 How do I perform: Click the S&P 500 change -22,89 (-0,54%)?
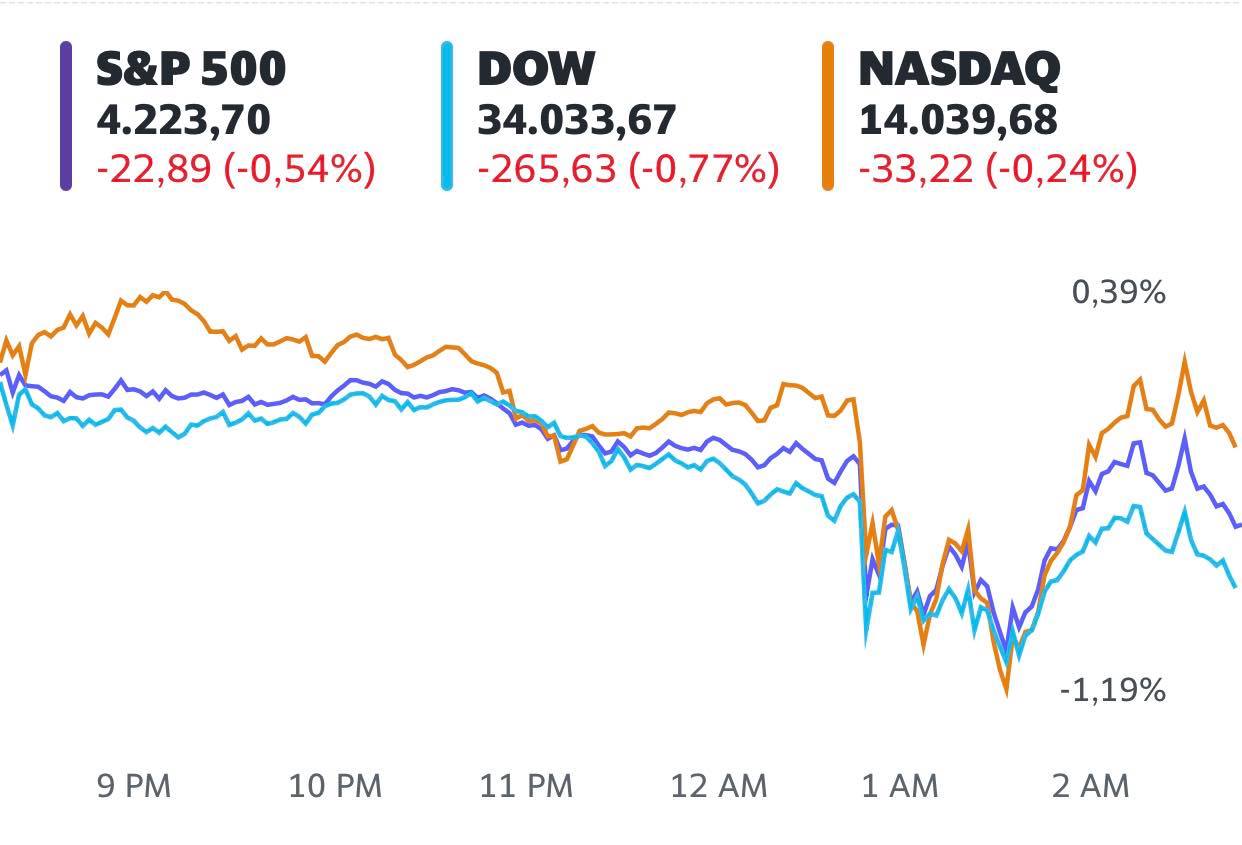pos(236,169)
